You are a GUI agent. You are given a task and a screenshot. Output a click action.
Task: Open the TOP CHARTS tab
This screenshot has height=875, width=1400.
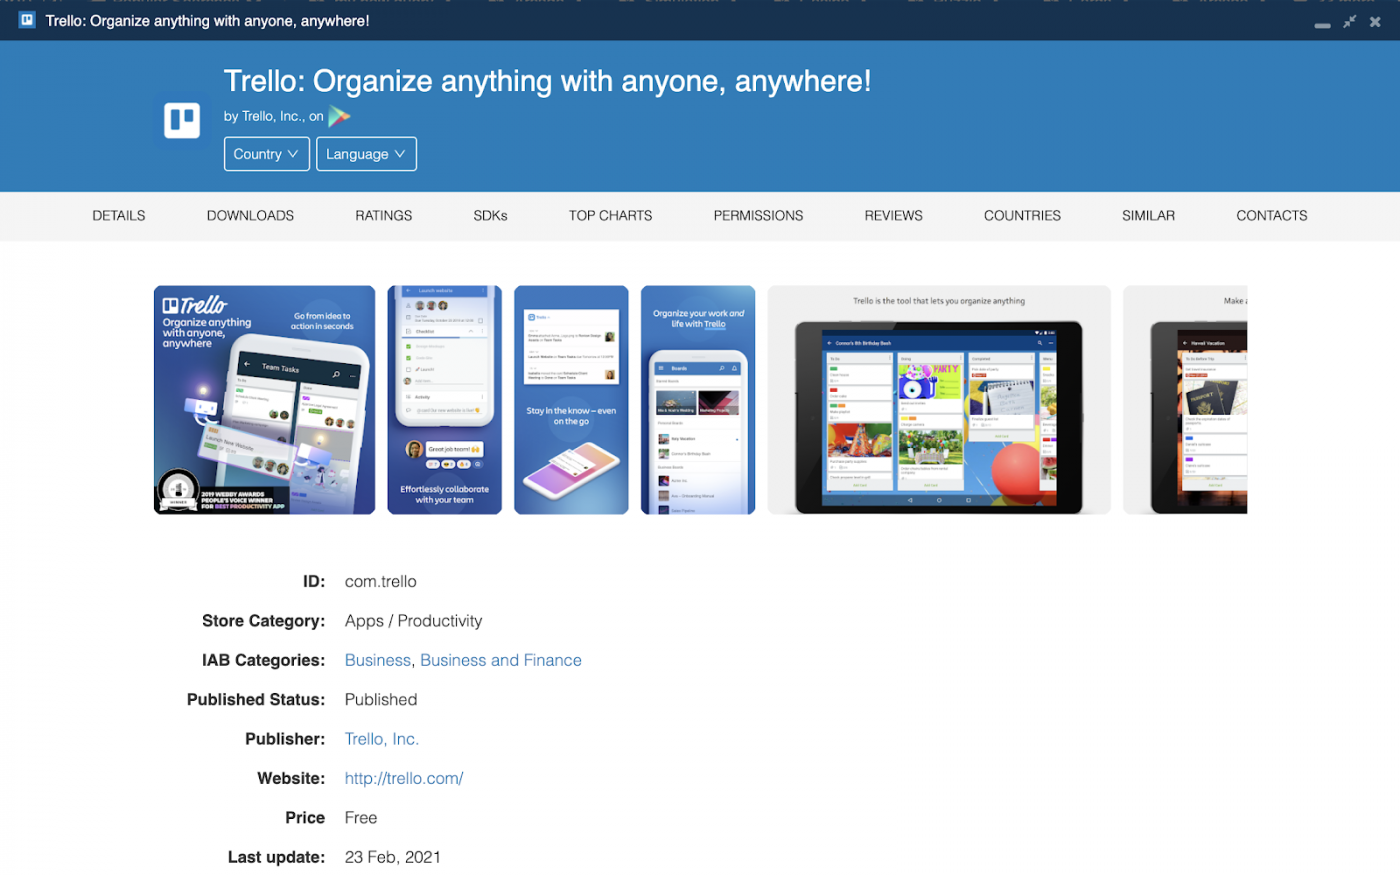click(610, 215)
